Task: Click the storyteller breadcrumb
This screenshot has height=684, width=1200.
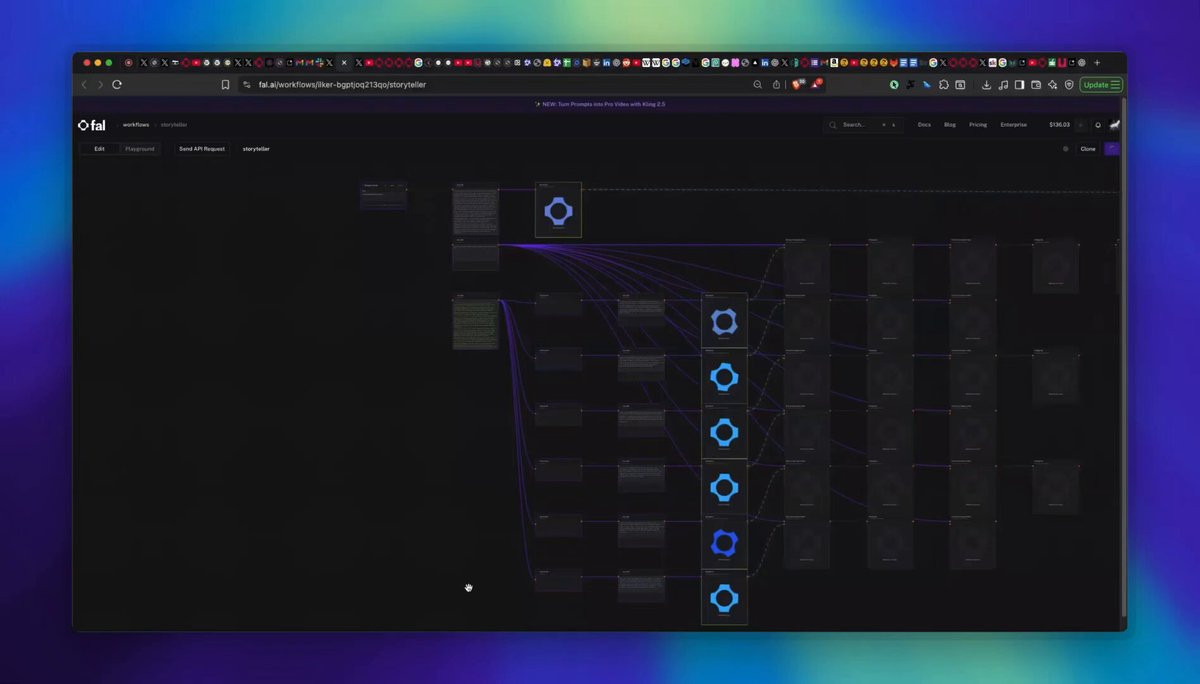Action: point(174,125)
